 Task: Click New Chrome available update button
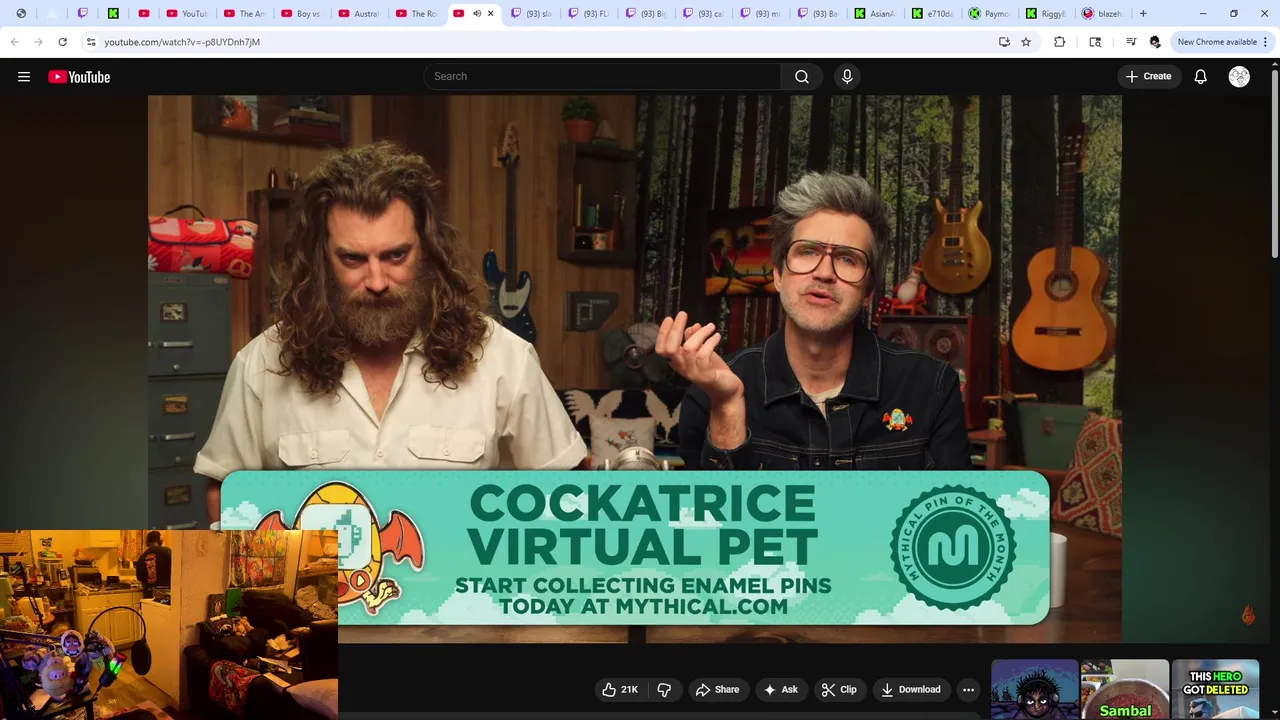pyautogui.click(x=1216, y=42)
